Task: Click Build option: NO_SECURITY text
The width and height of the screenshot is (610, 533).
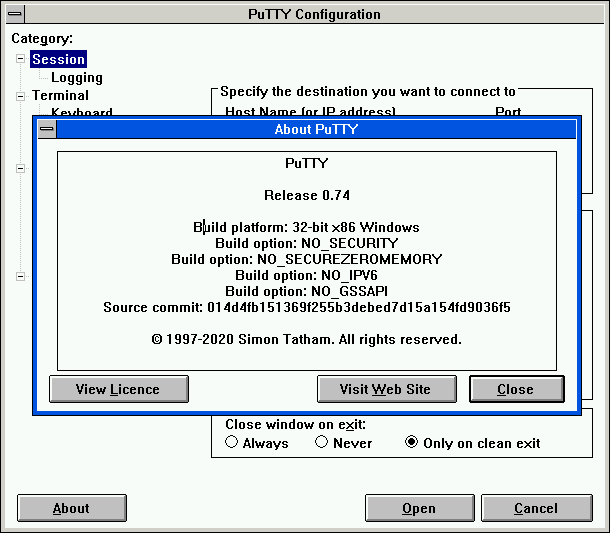Action: pos(307,243)
